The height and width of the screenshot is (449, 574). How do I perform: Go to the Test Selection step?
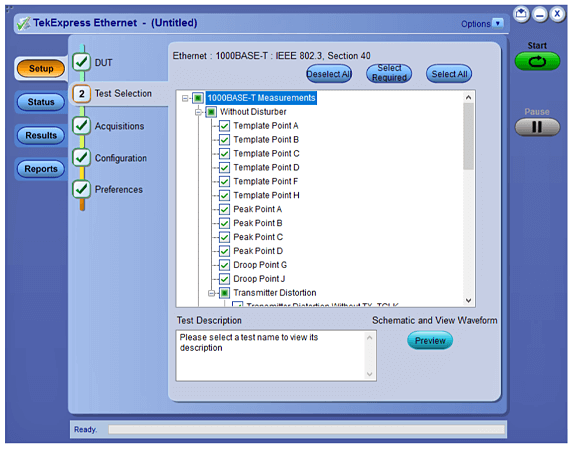[x=123, y=94]
